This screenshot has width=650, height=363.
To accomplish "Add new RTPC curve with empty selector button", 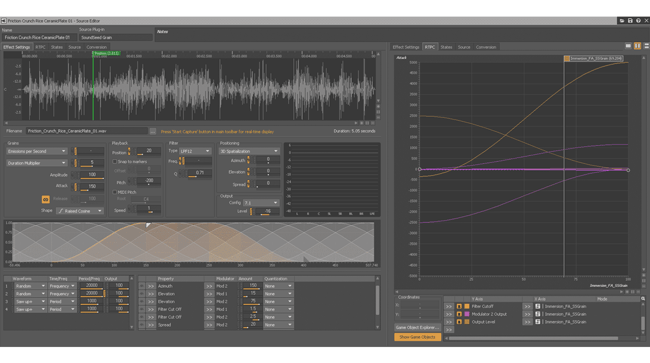I will pyautogui.click(x=449, y=330).
